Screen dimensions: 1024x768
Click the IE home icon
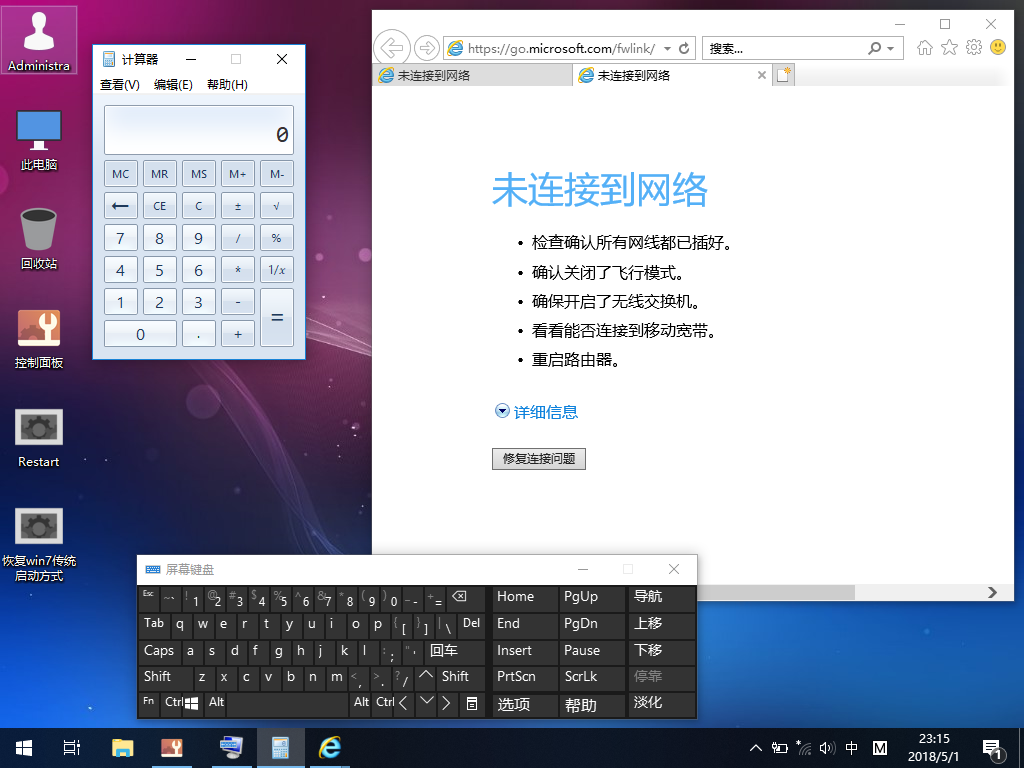pyautogui.click(x=925, y=47)
